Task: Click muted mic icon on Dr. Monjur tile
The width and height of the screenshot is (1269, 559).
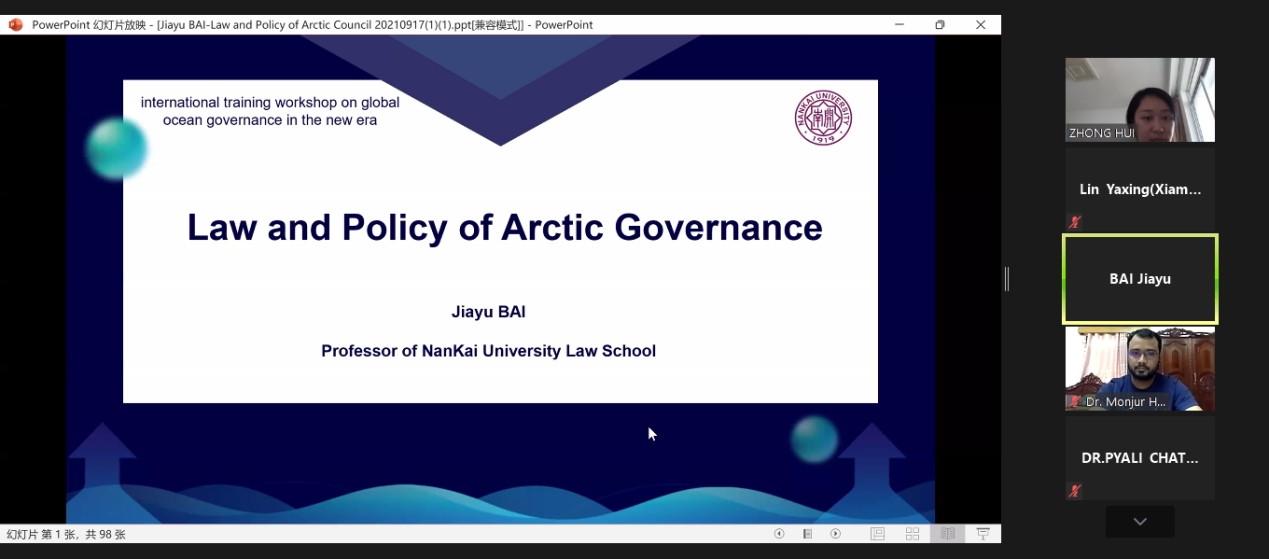Action: coord(1075,402)
